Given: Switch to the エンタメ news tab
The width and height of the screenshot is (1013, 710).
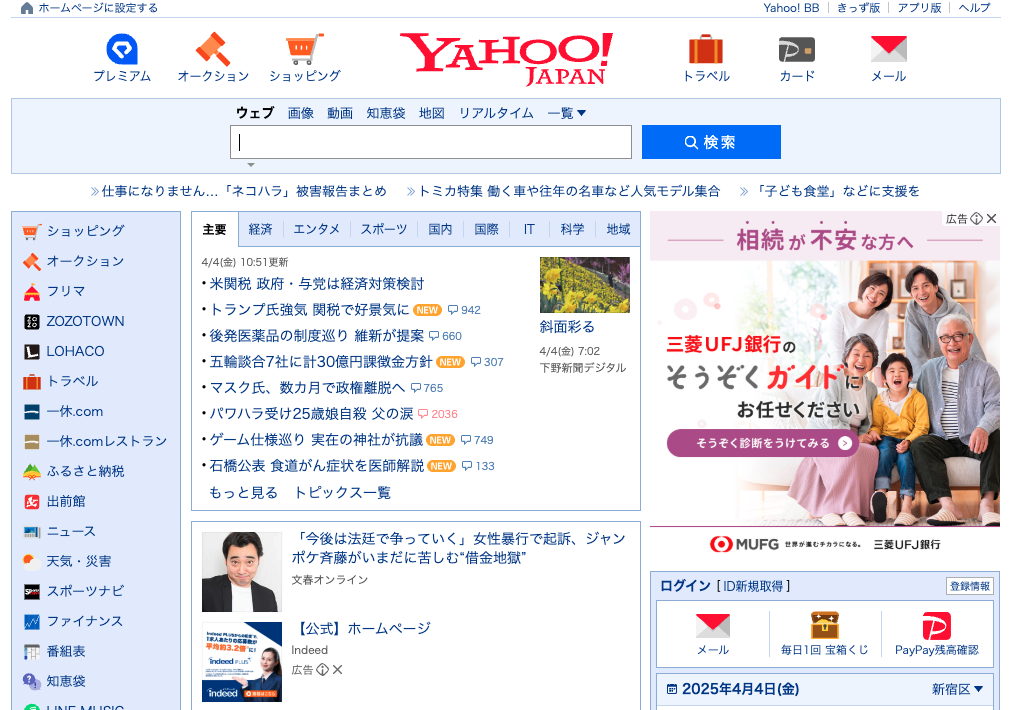Looking at the screenshot, I should point(317,229).
